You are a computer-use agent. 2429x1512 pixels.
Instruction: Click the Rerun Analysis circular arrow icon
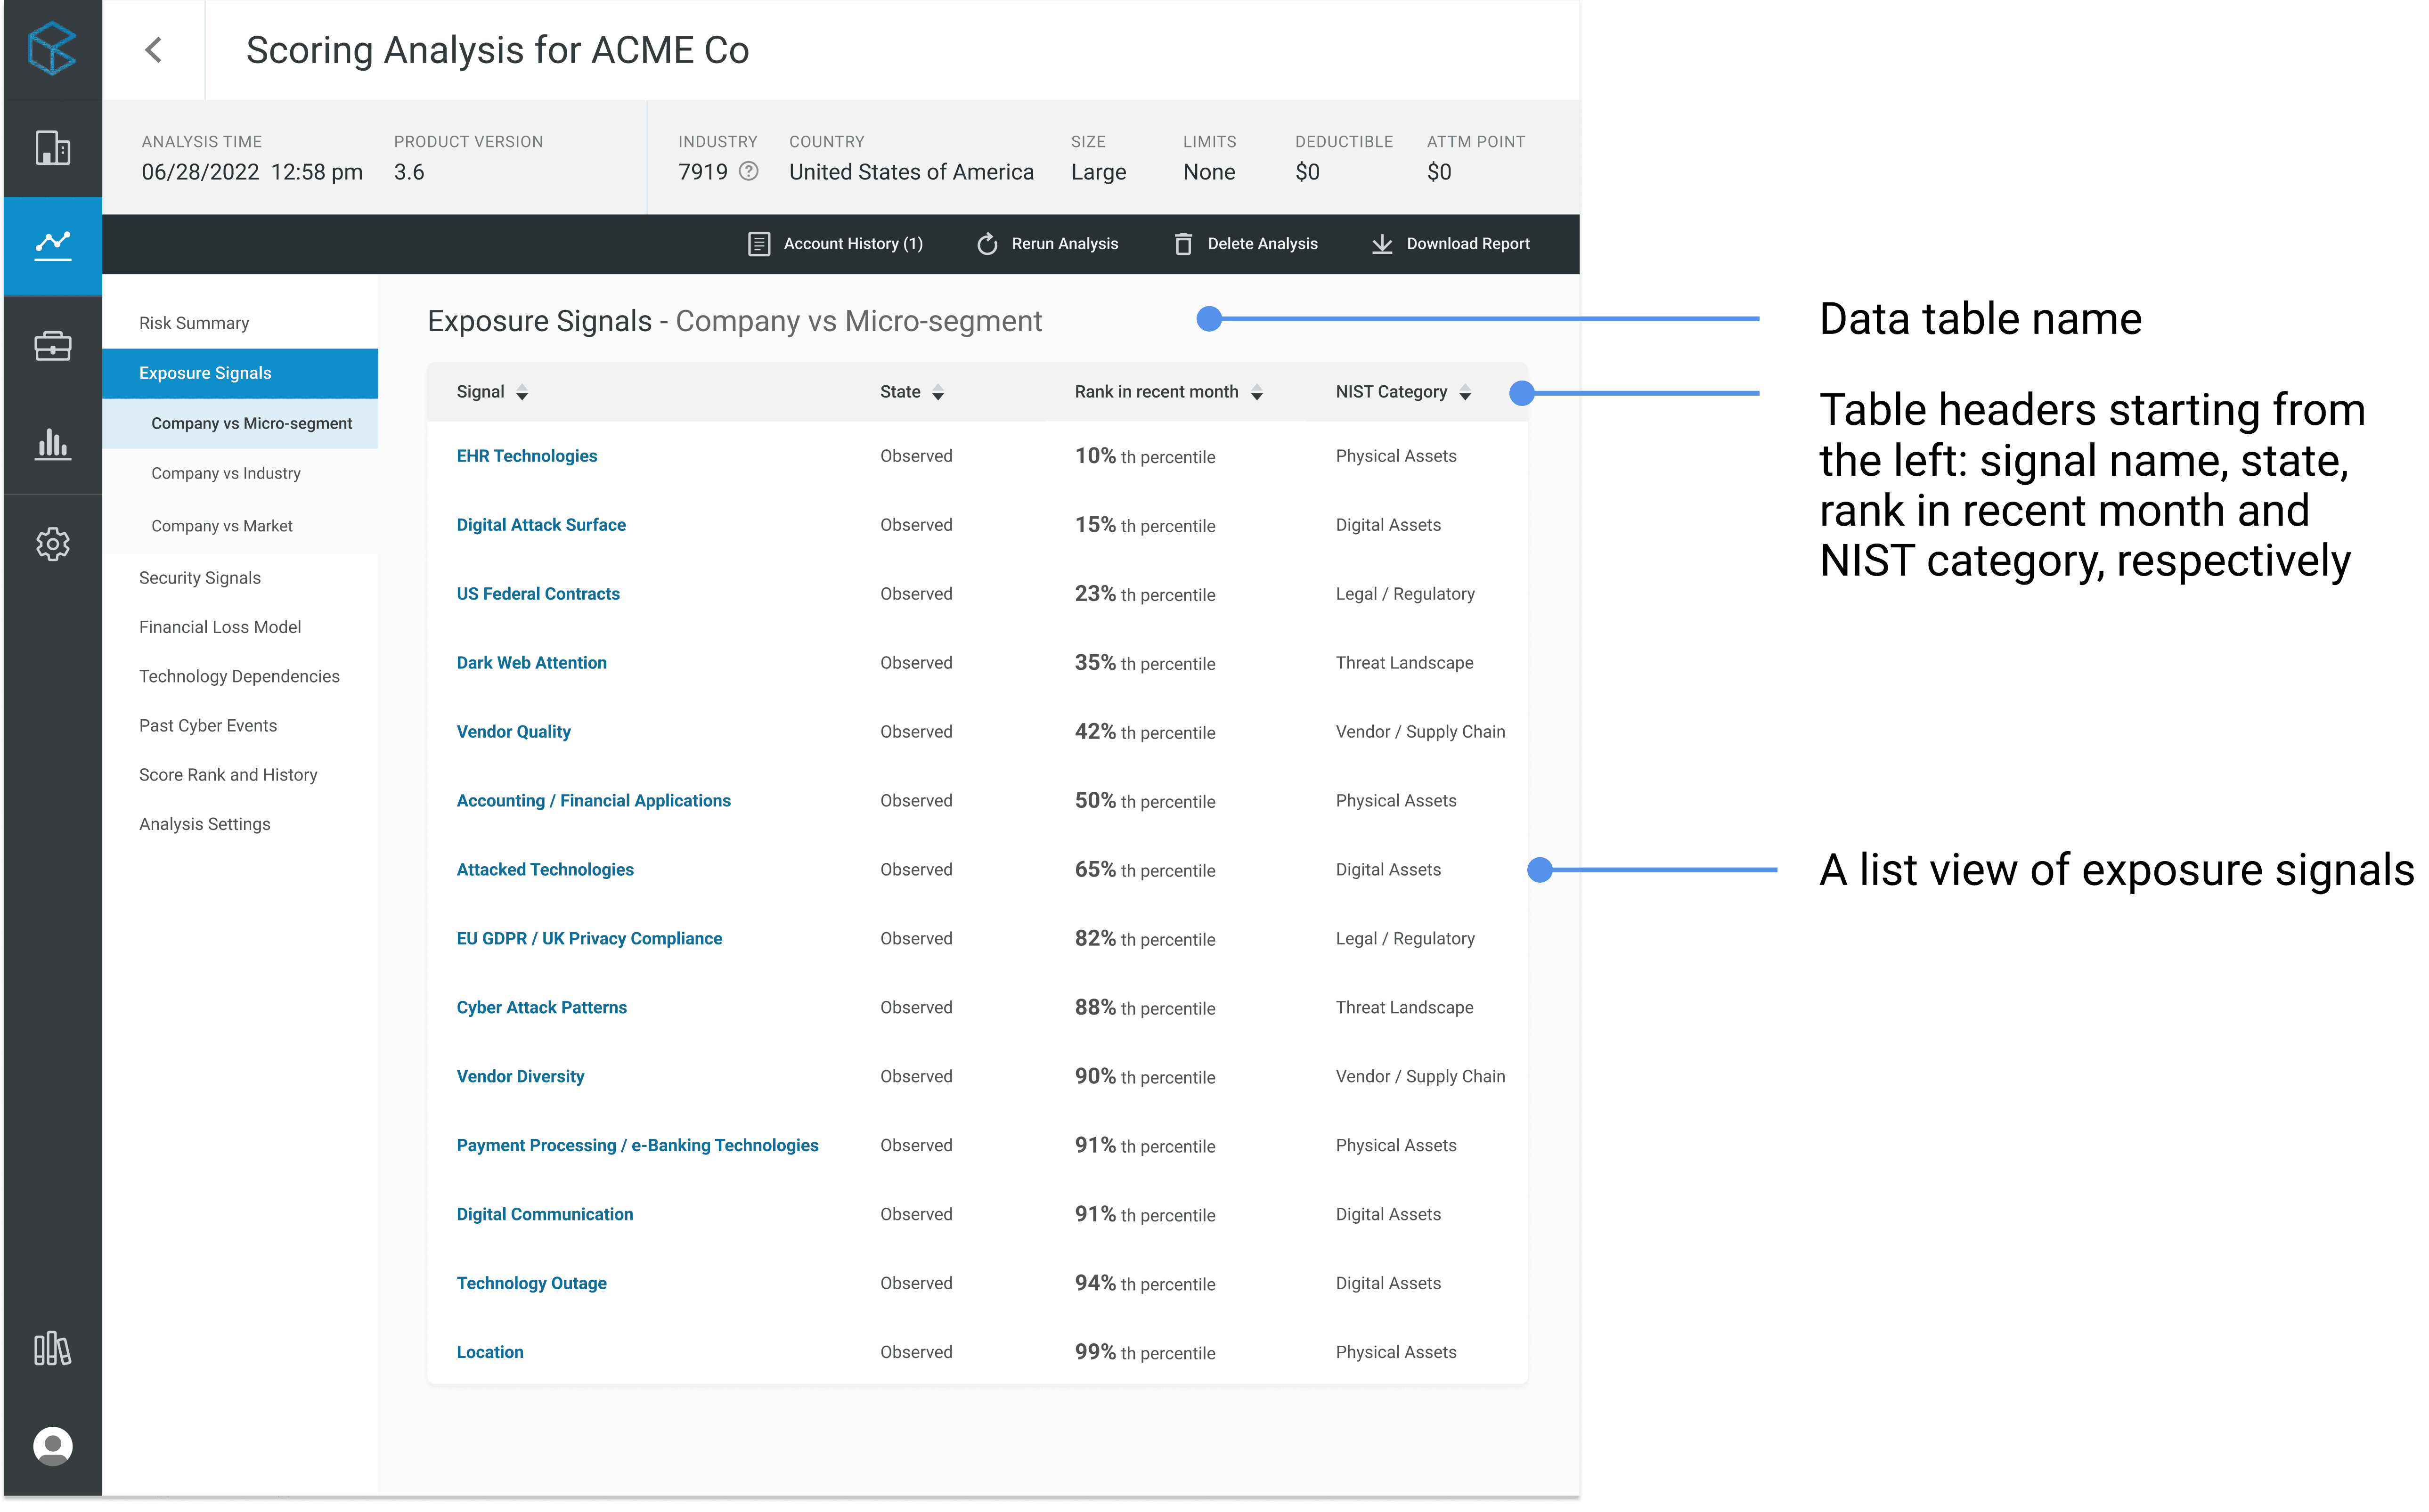point(987,244)
